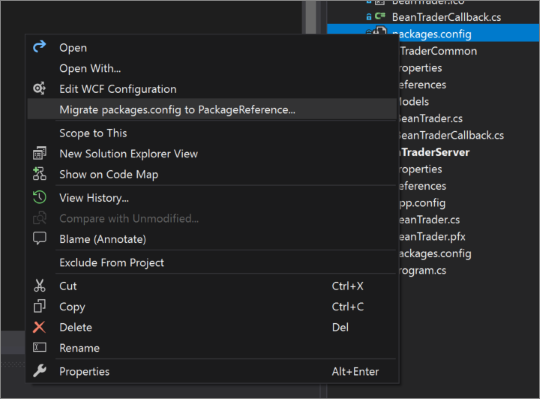The width and height of the screenshot is (540, 399).
Task: Click the C# file icon beside BeanTraderCallback.cs
Action: tap(380, 16)
